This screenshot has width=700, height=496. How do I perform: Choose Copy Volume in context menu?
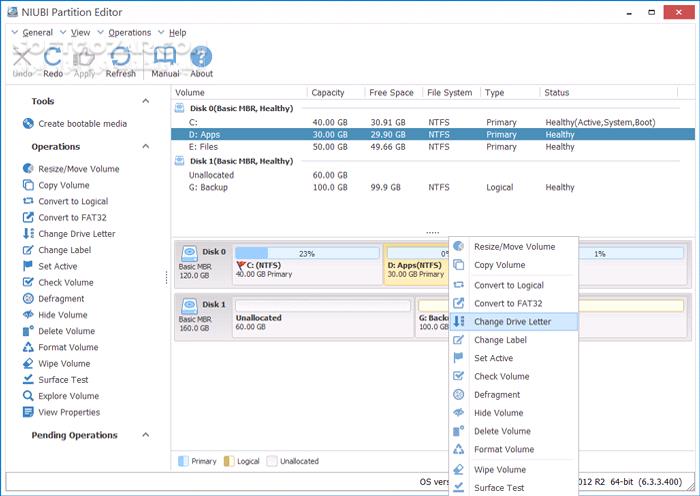(x=514, y=265)
